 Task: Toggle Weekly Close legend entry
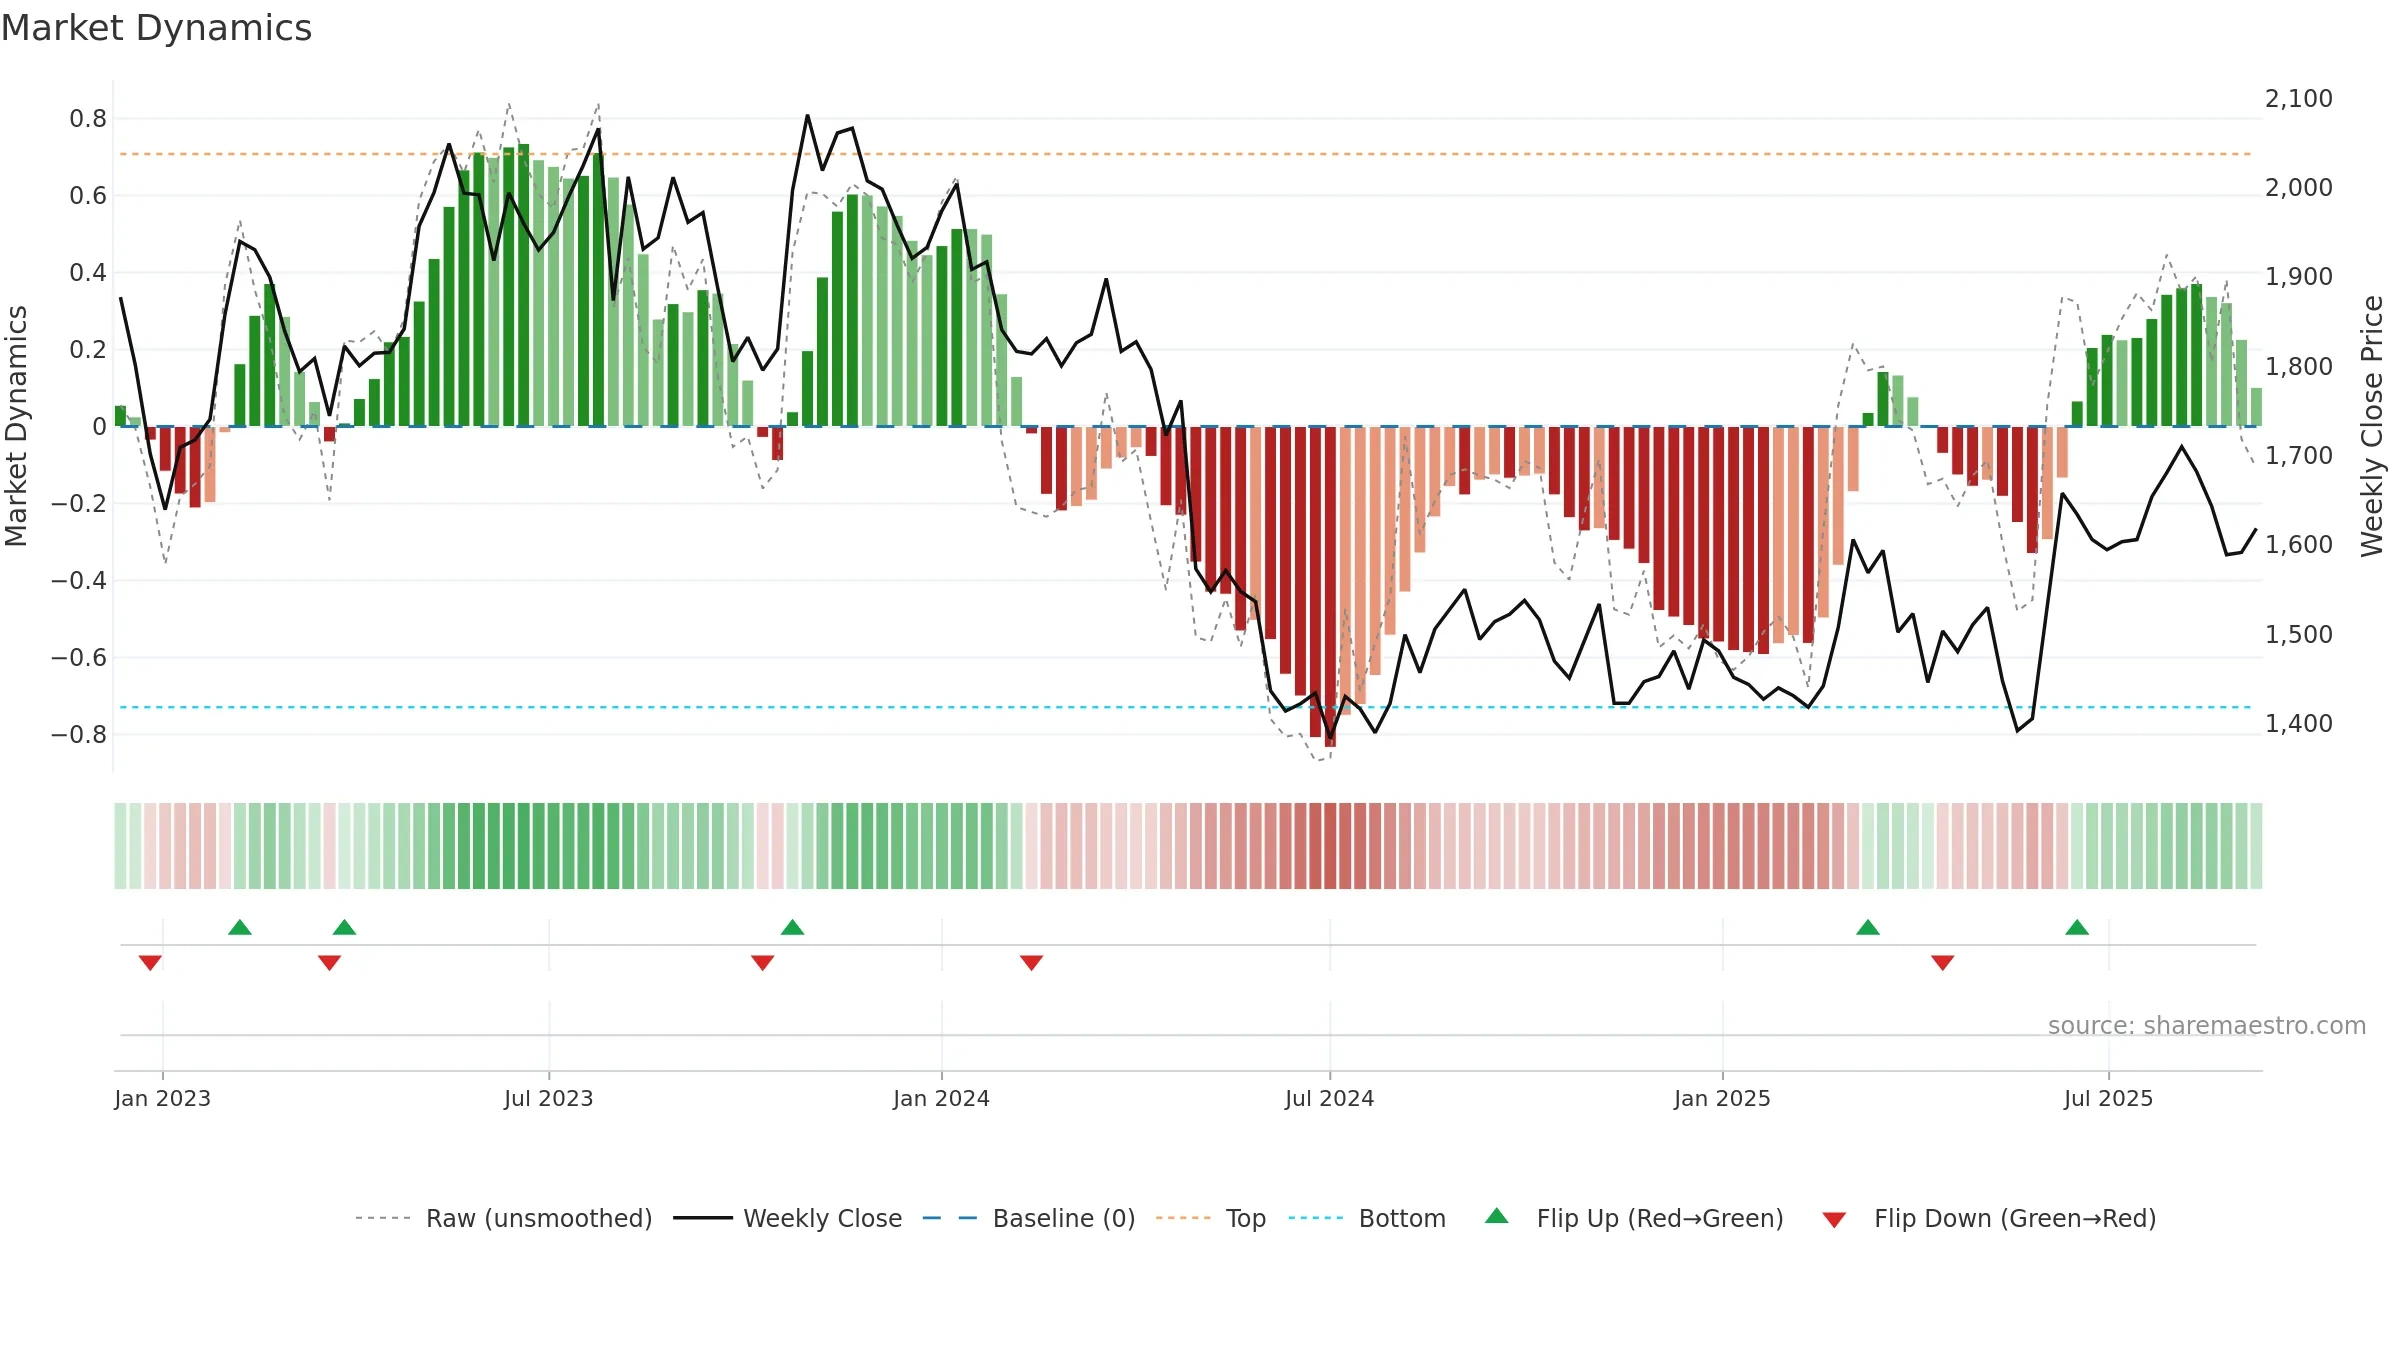(x=787, y=1218)
